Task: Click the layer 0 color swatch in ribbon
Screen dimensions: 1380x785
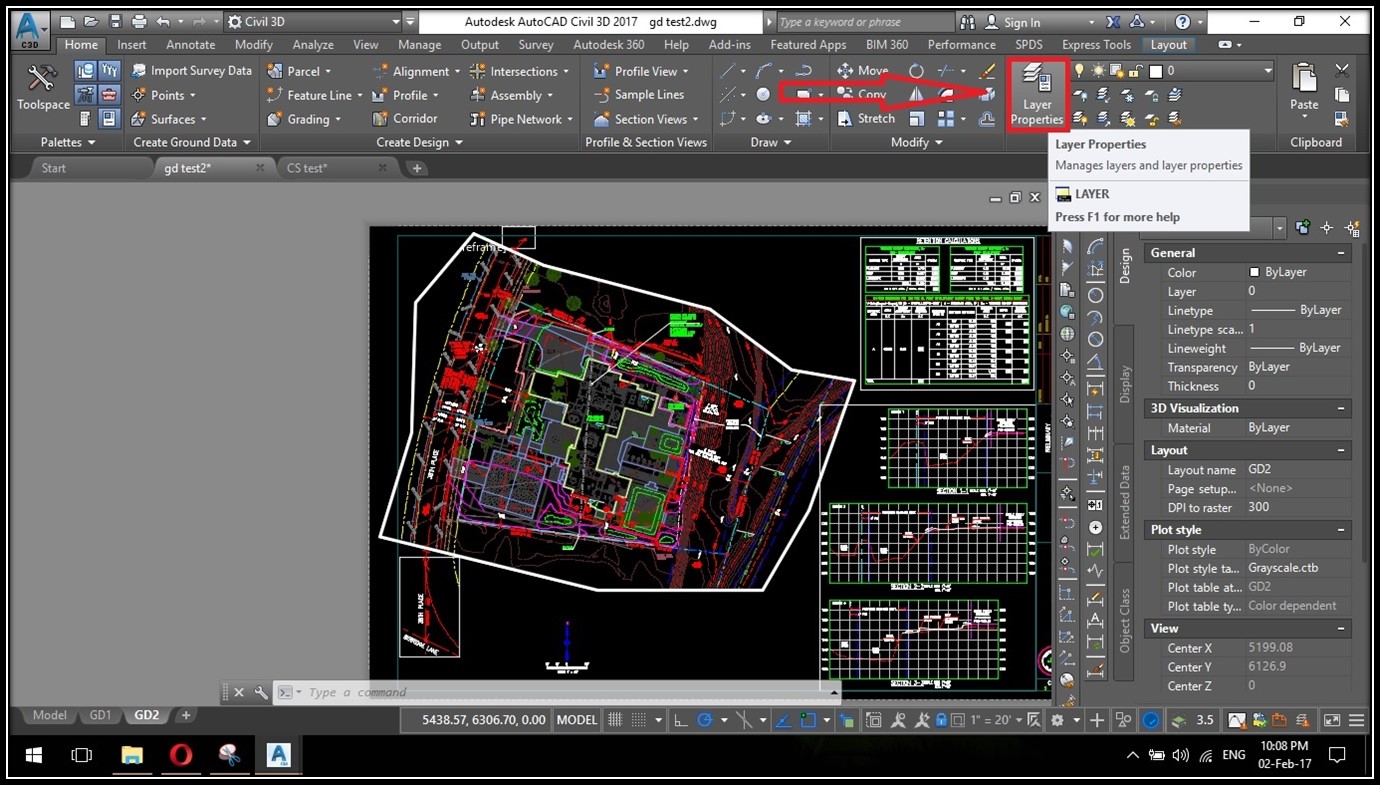Action: tap(1156, 71)
